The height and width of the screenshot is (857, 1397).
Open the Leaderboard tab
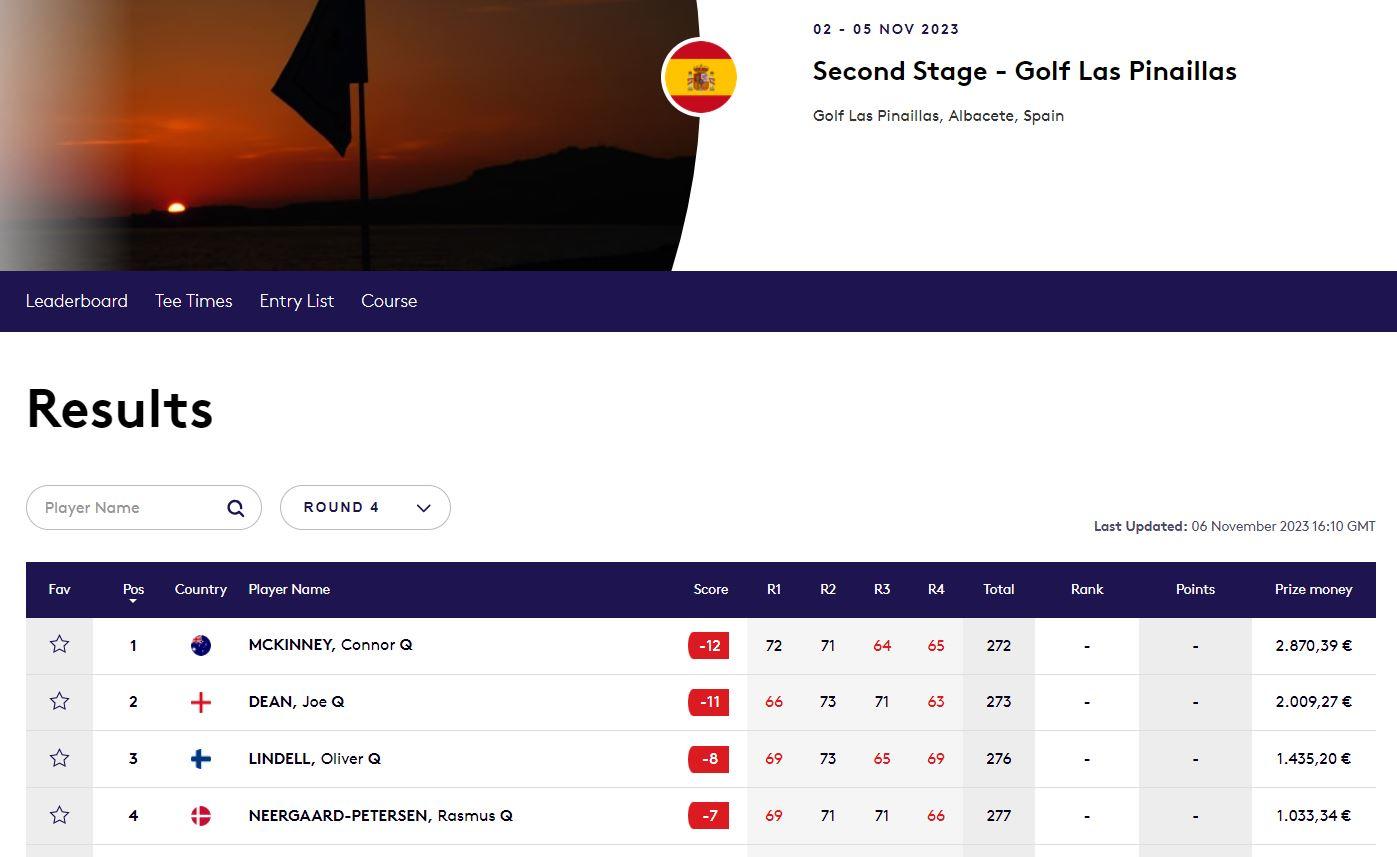77,301
